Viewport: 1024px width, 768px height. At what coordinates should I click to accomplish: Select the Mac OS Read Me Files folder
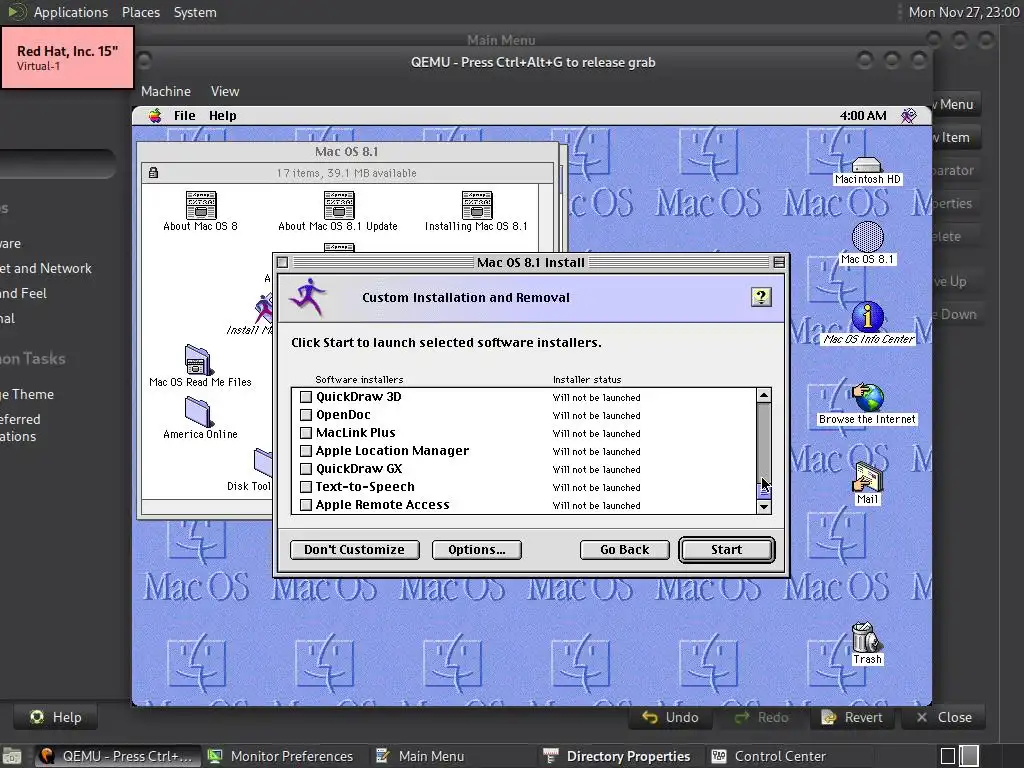point(198,360)
